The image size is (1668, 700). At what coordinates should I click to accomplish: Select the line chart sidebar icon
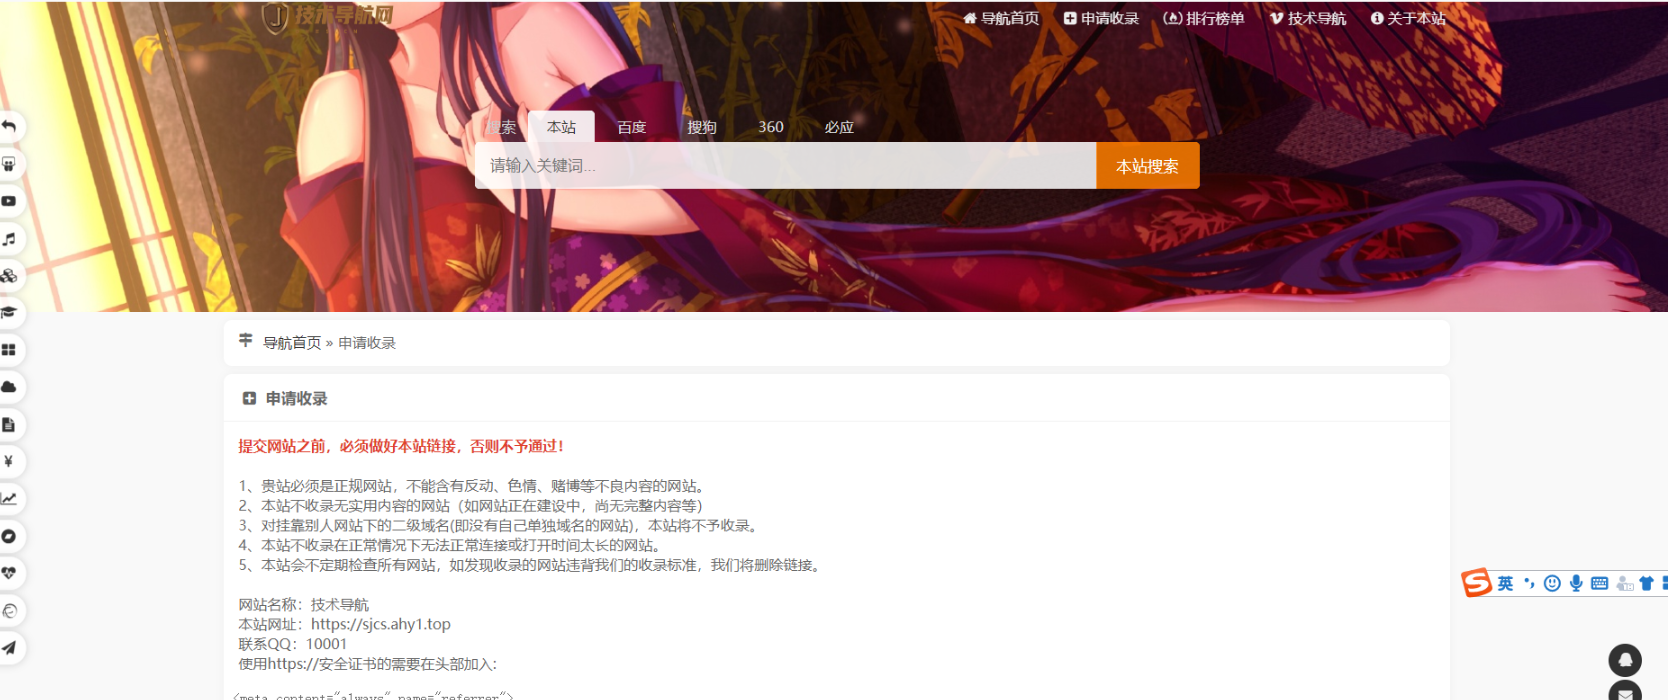coord(9,498)
